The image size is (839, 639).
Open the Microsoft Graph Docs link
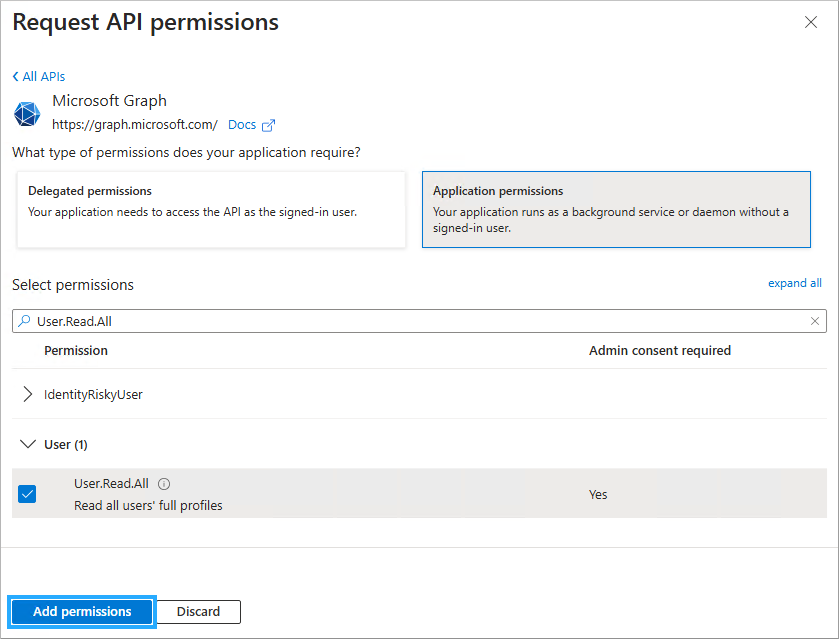click(x=242, y=125)
